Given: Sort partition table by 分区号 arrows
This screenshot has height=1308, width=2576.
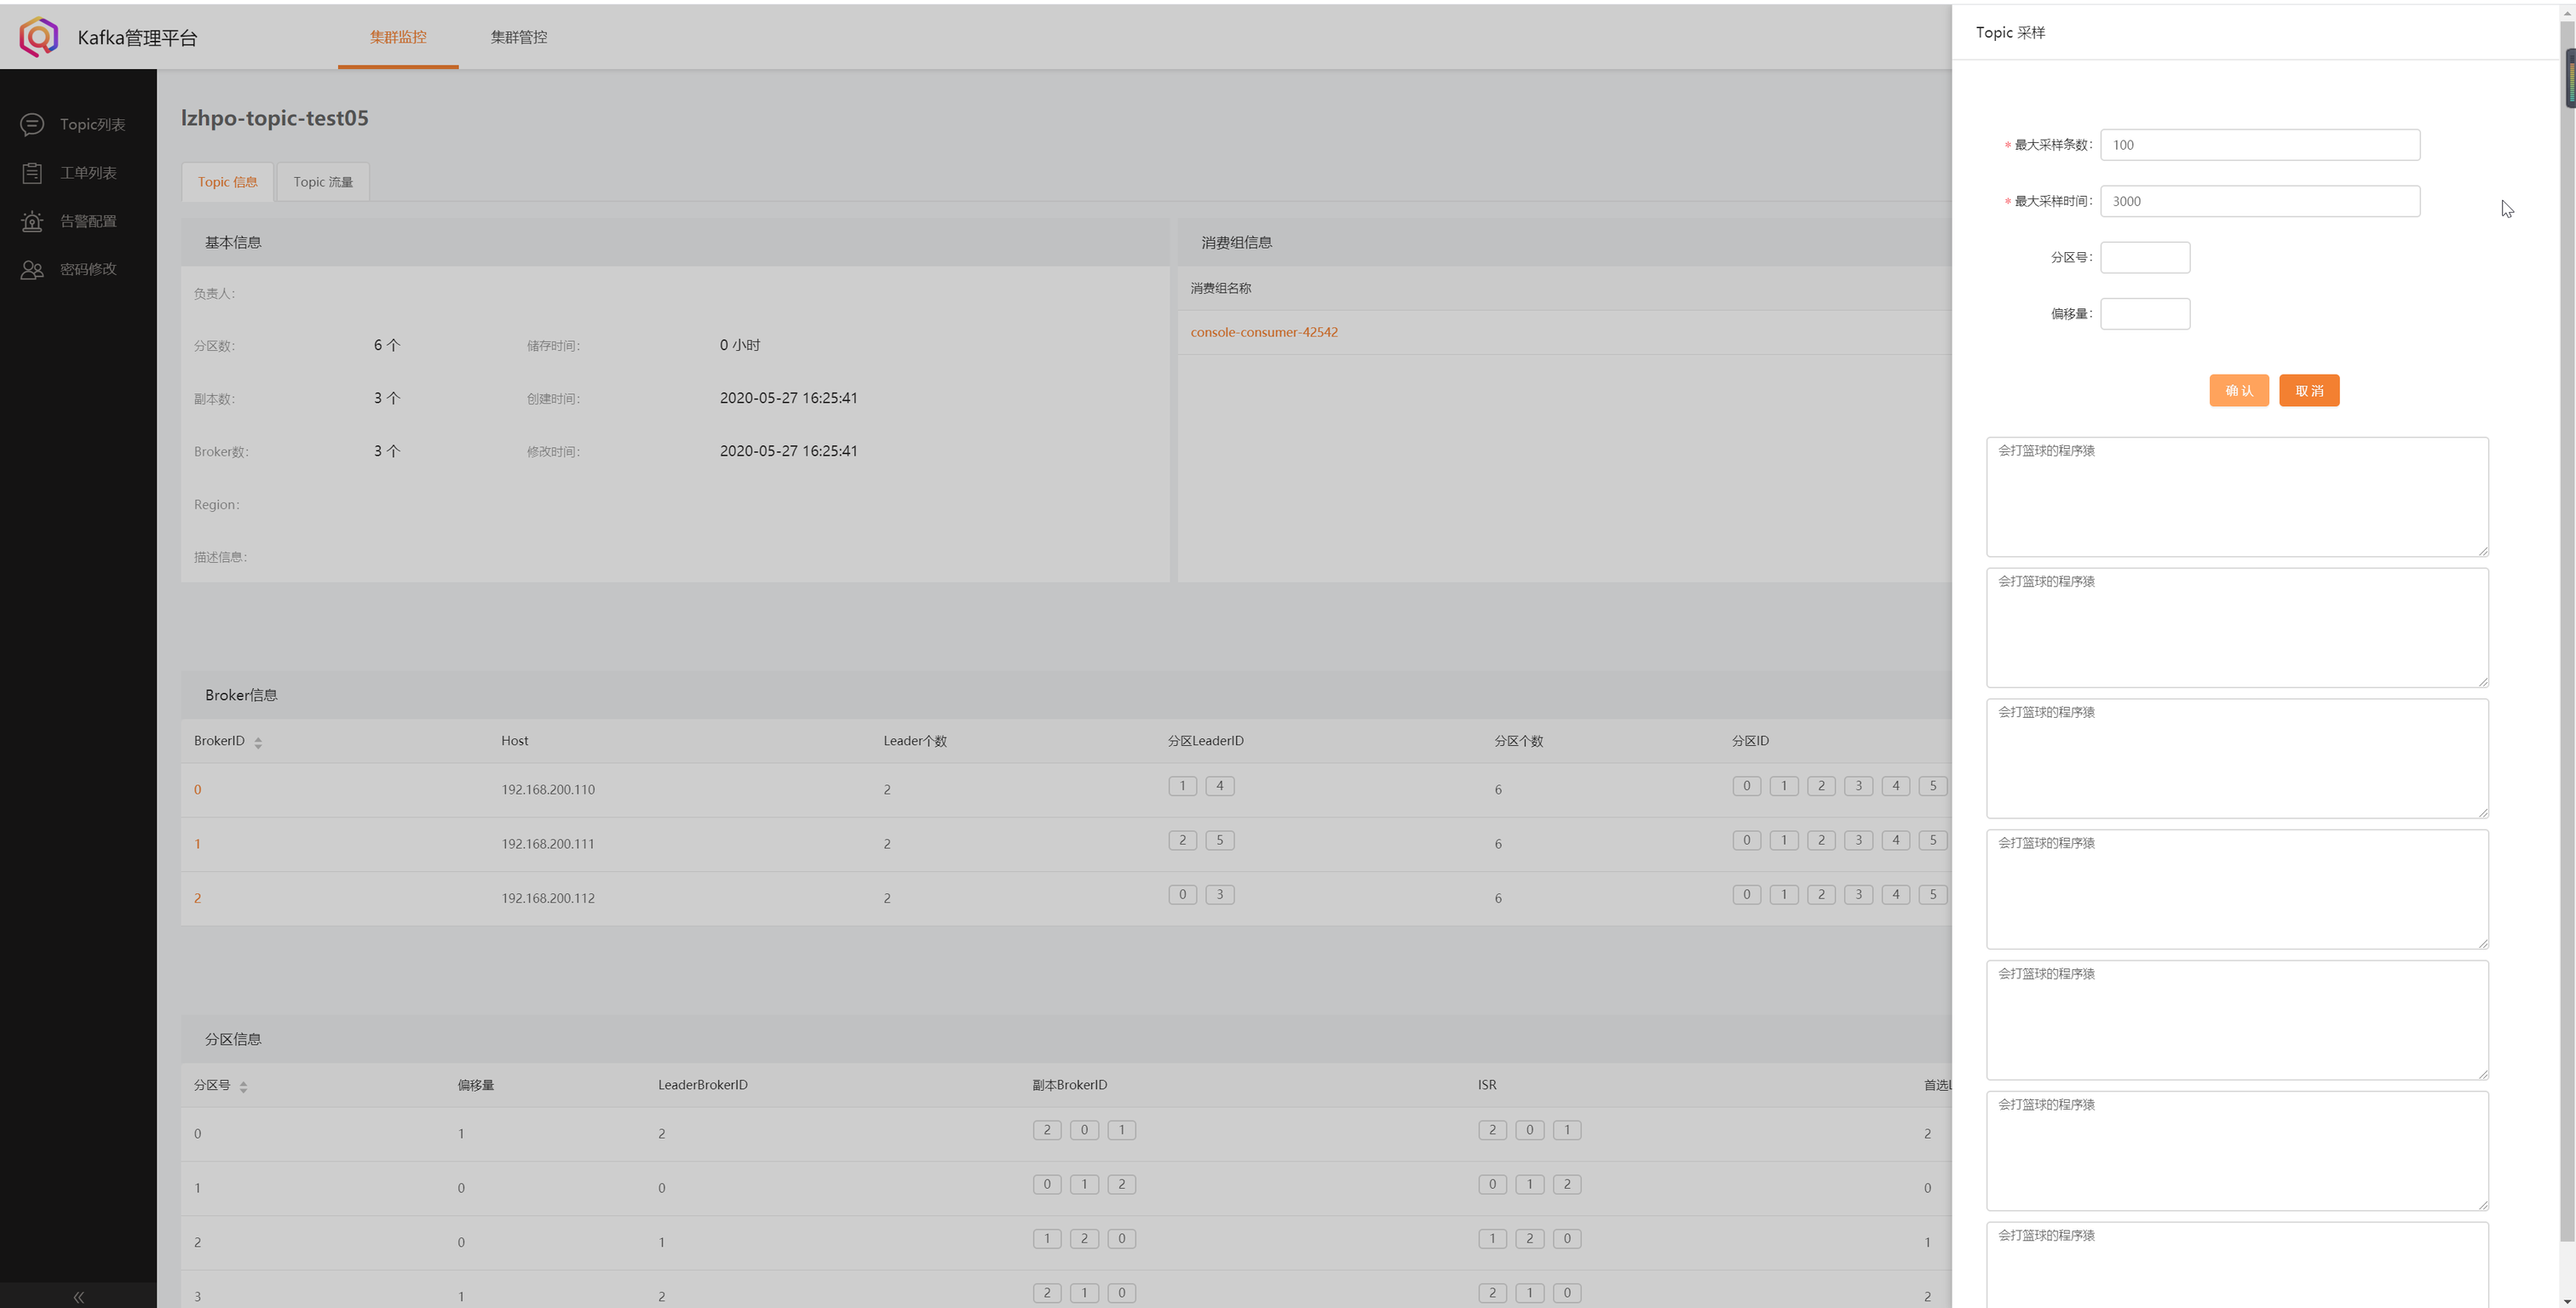Looking at the screenshot, I should [243, 1086].
